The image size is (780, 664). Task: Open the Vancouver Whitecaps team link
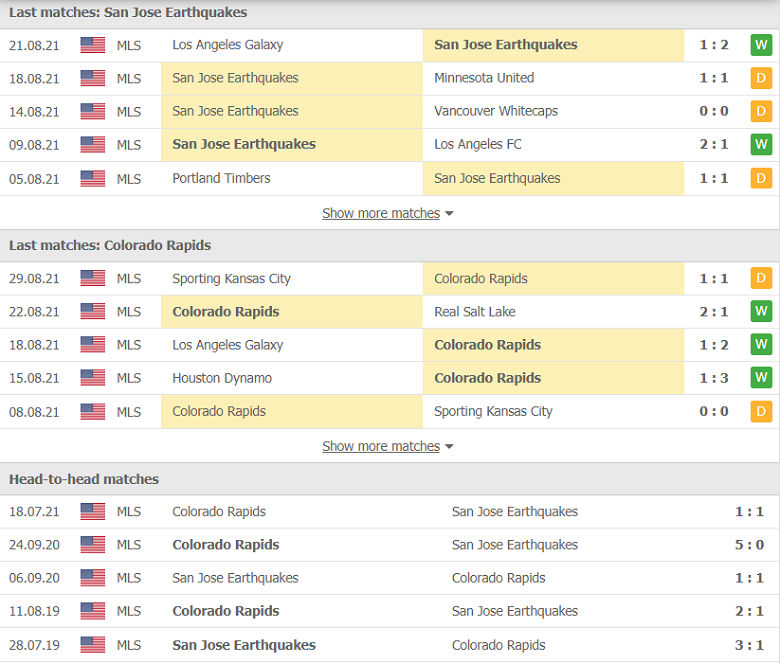coord(495,111)
